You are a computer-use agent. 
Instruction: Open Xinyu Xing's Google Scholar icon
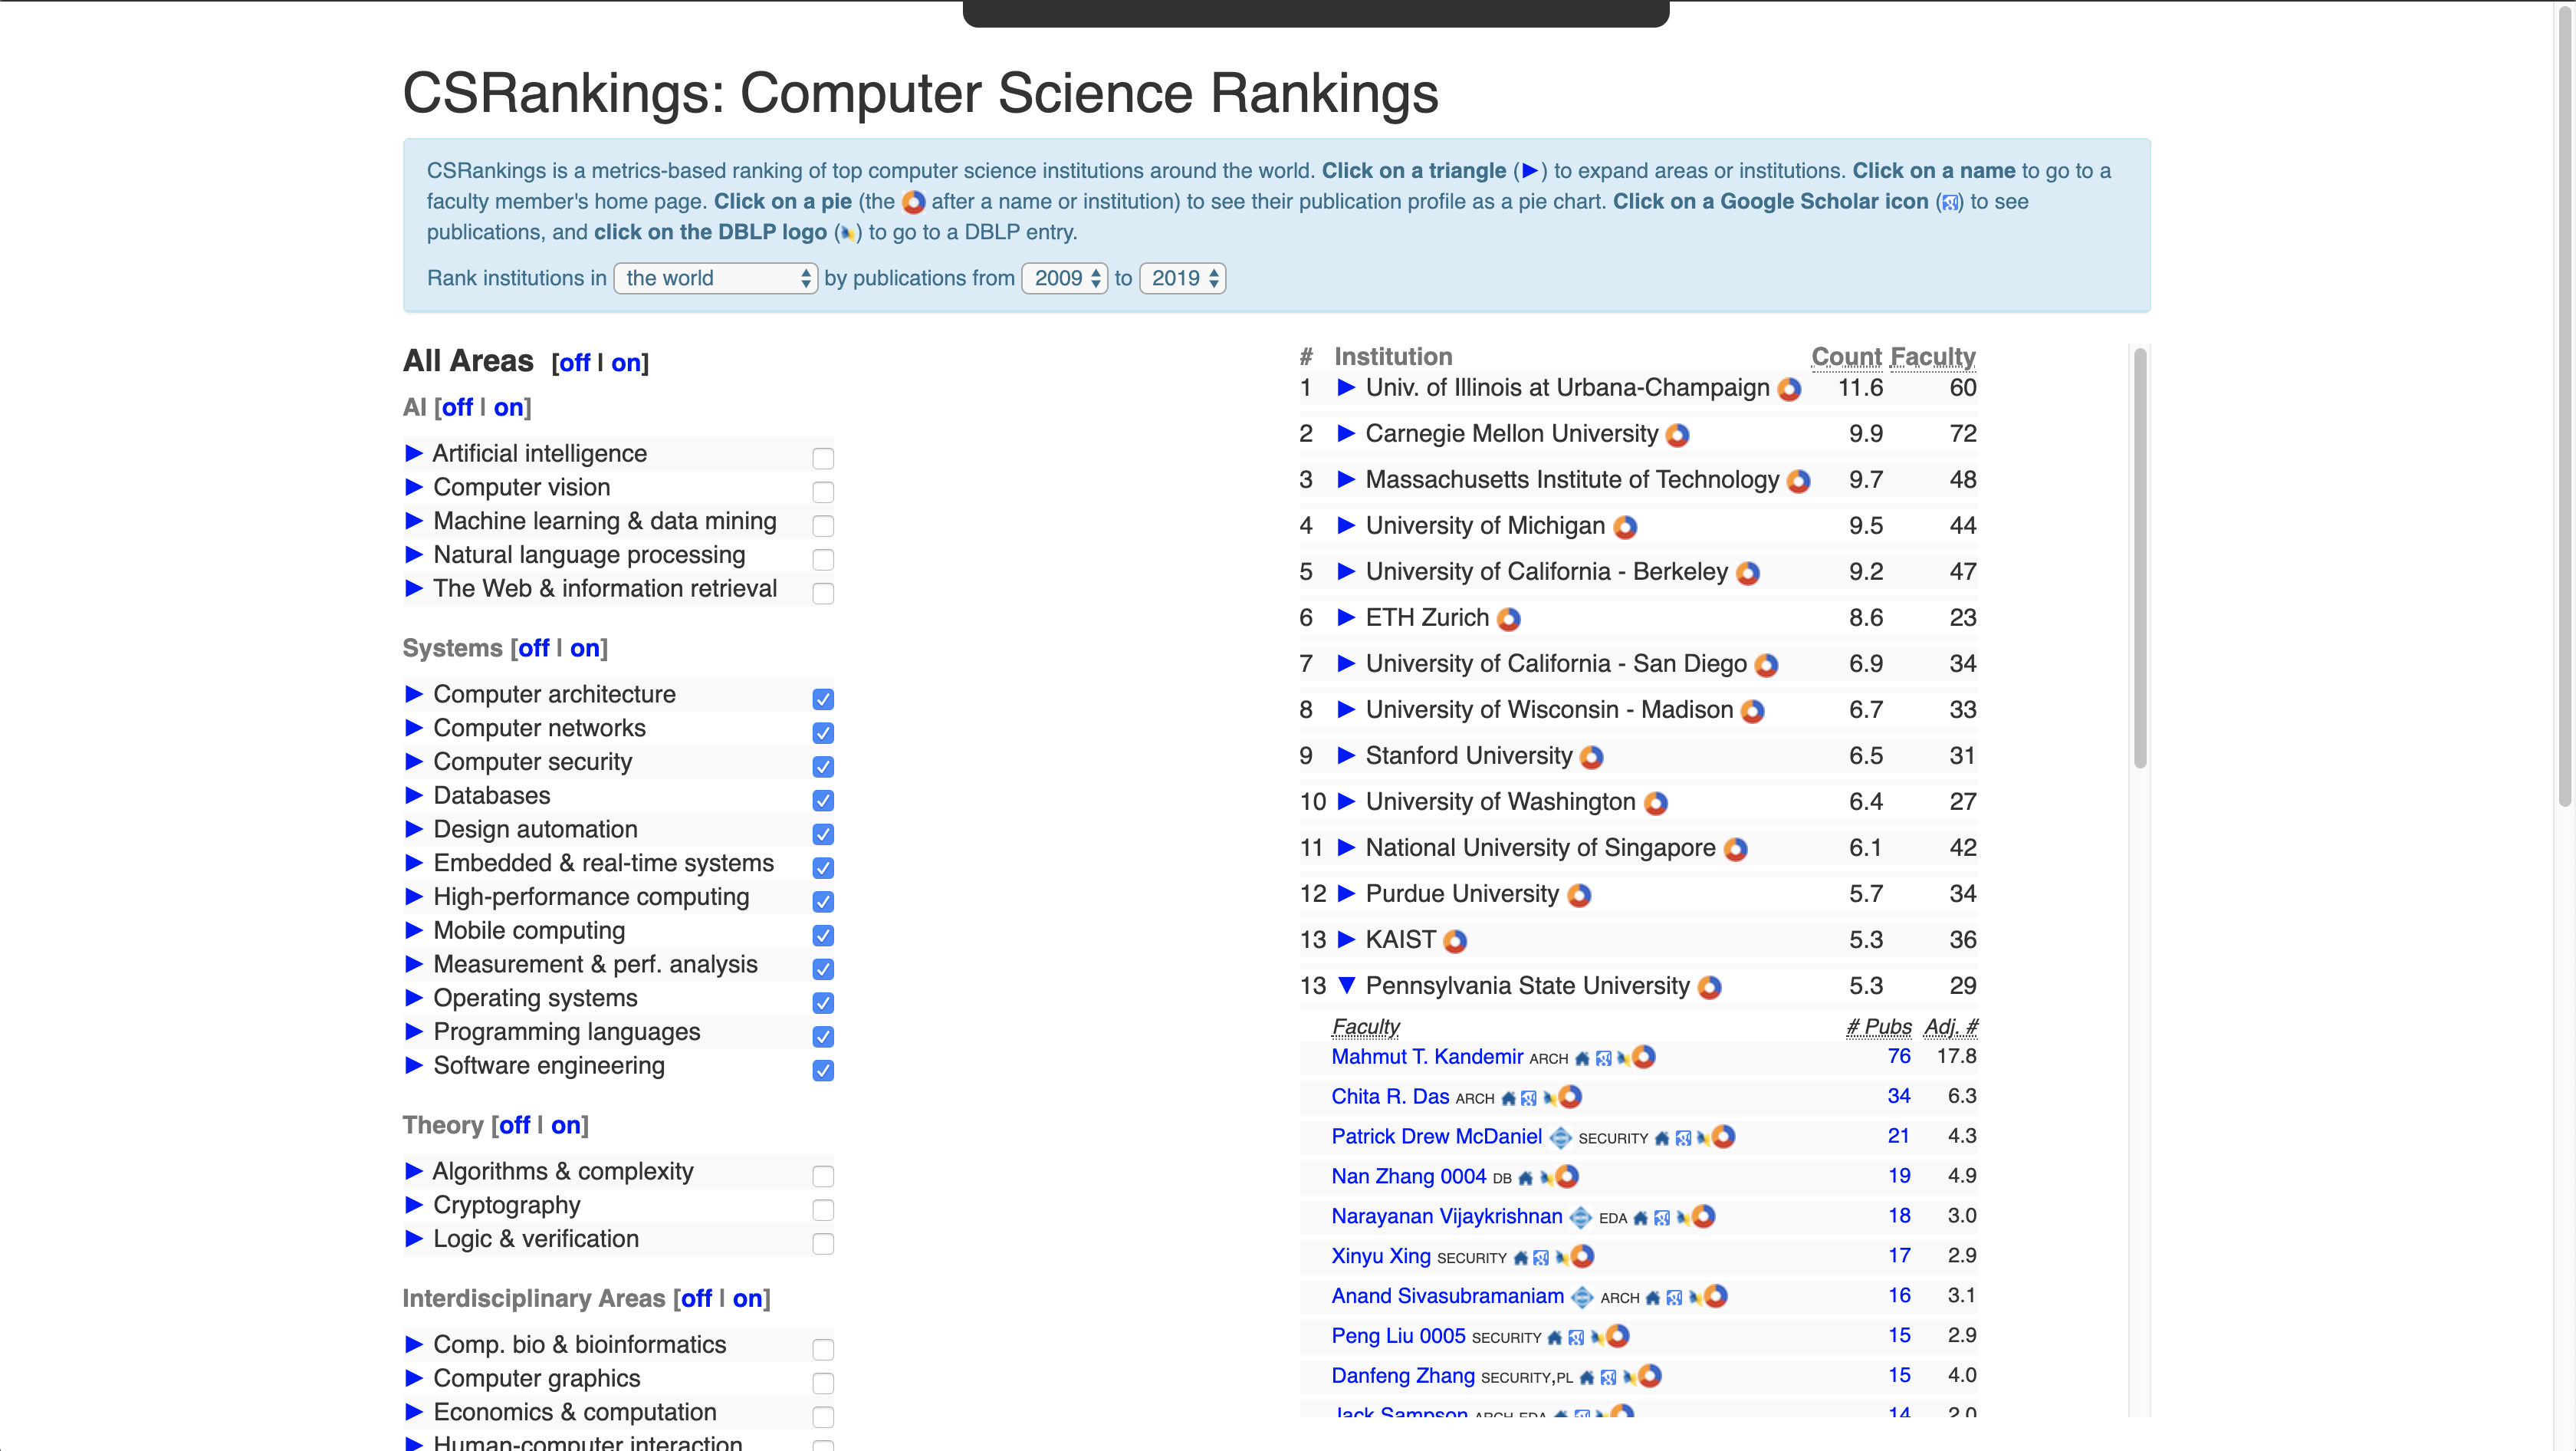tap(1541, 1258)
